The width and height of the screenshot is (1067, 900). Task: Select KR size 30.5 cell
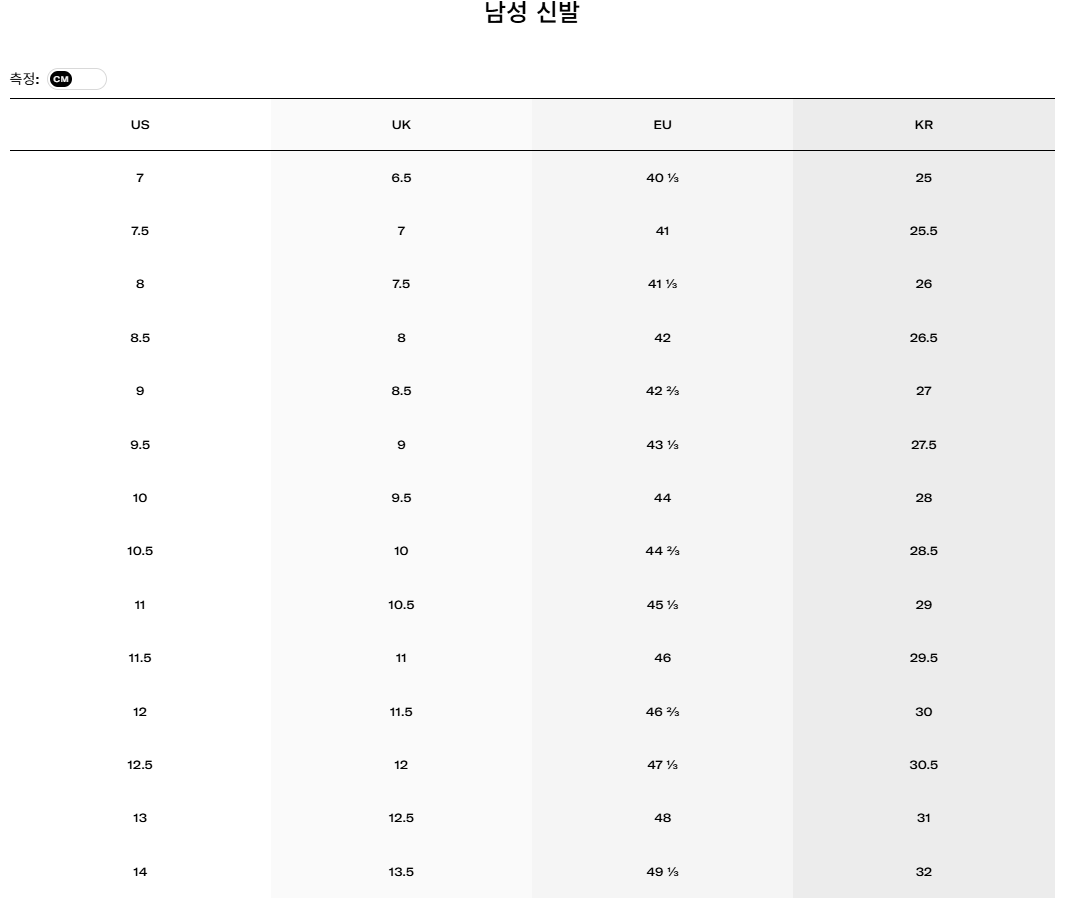pos(924,765)
